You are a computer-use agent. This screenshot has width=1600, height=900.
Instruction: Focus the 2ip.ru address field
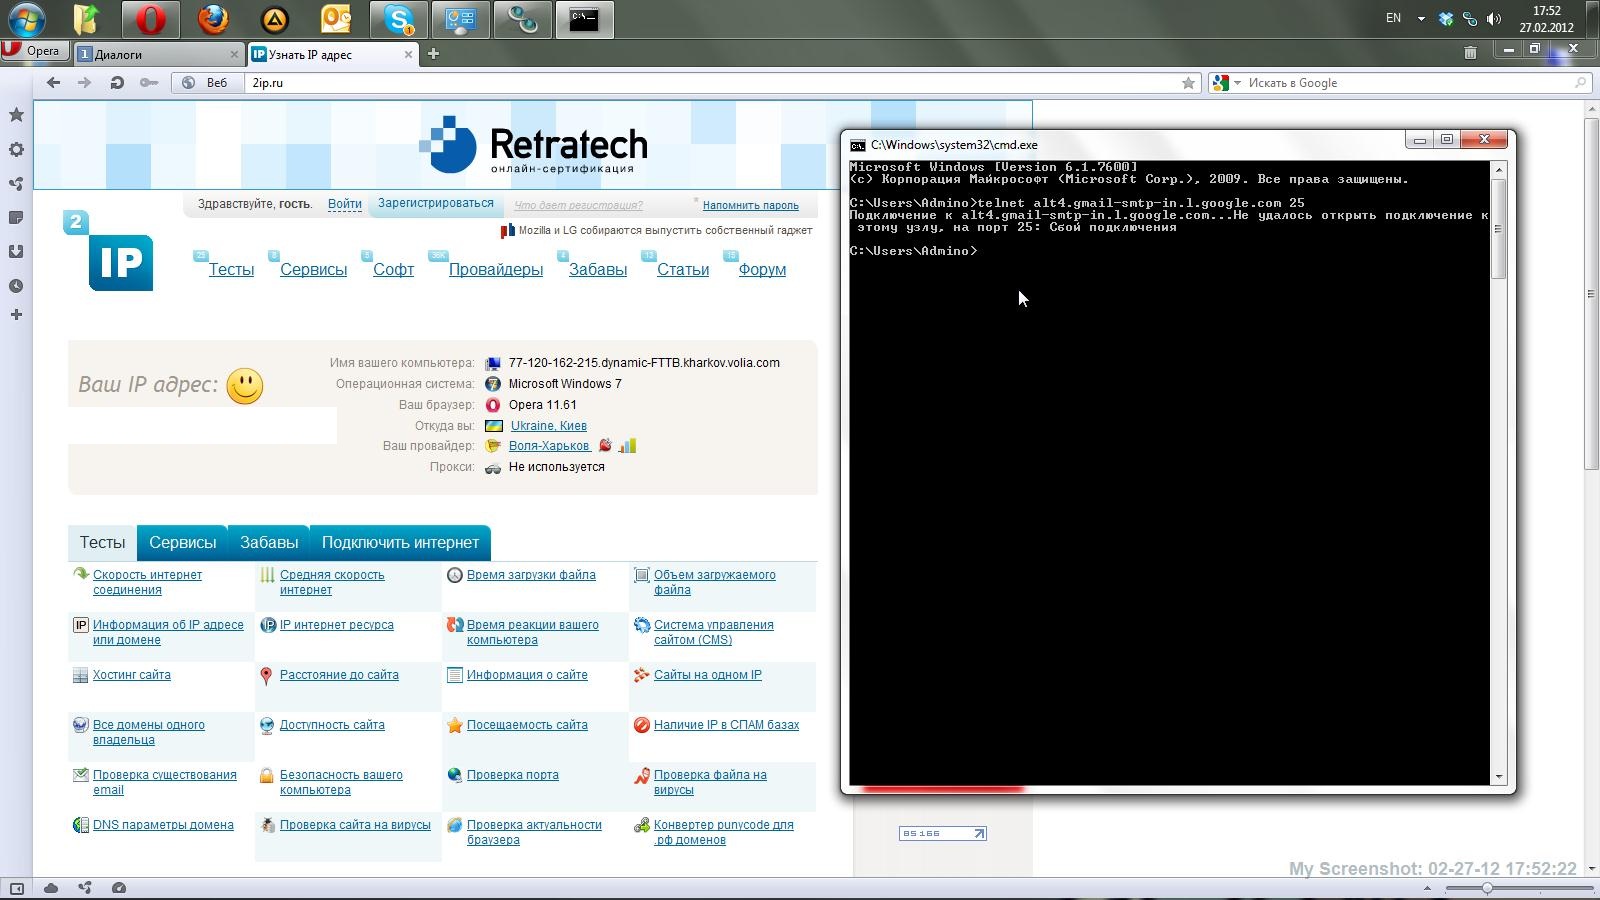tap(711, 83)
